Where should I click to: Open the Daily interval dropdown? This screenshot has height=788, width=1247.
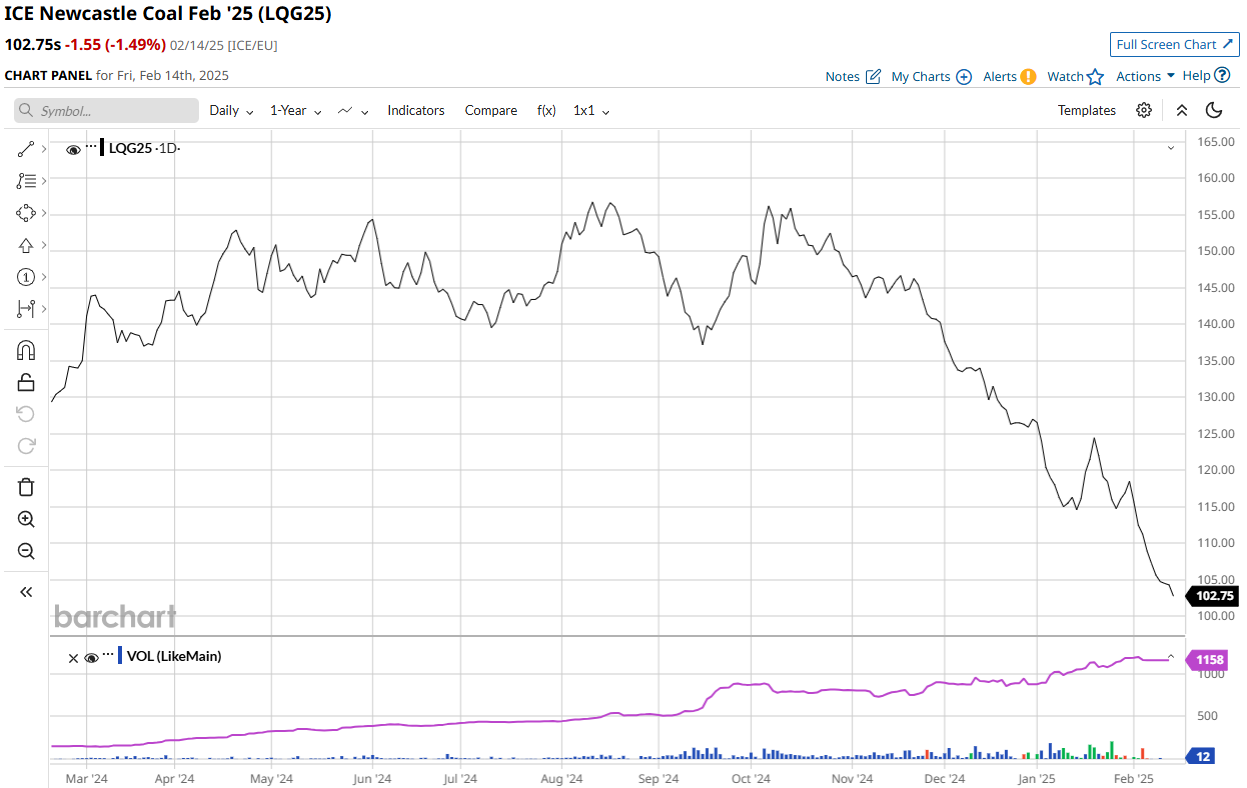click(231, 110)
